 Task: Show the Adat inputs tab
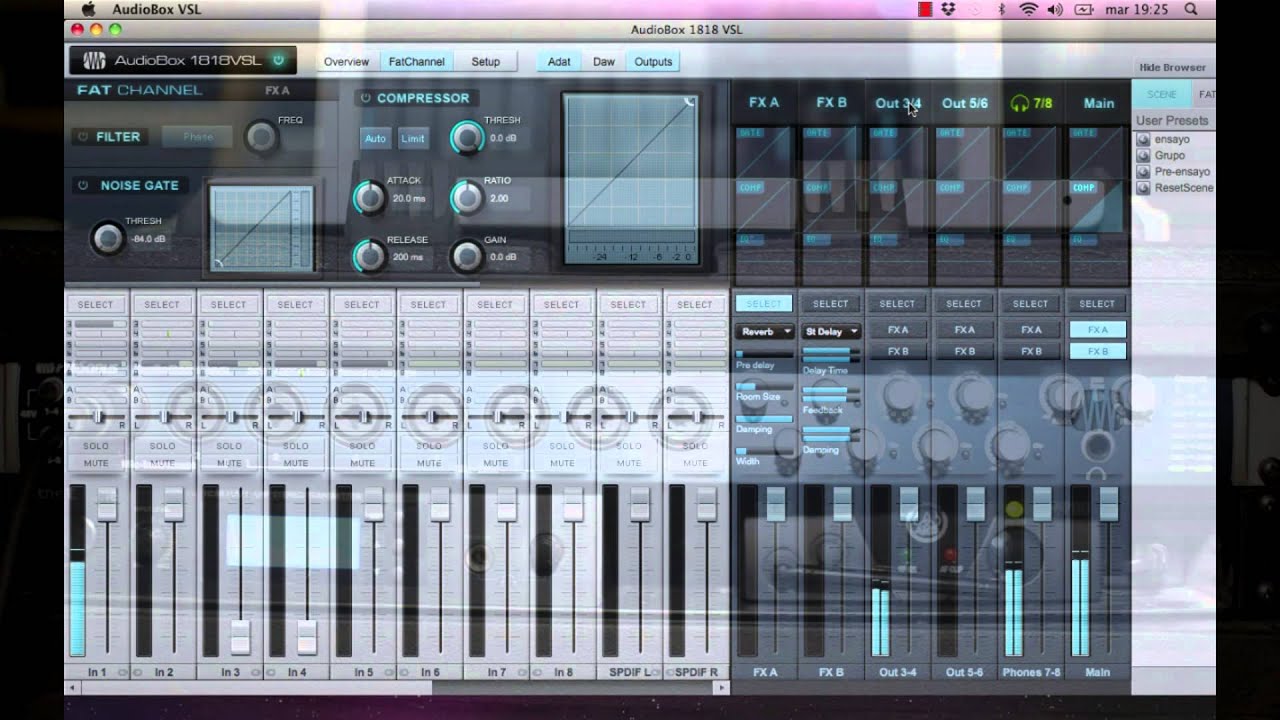tap(559, 62)
